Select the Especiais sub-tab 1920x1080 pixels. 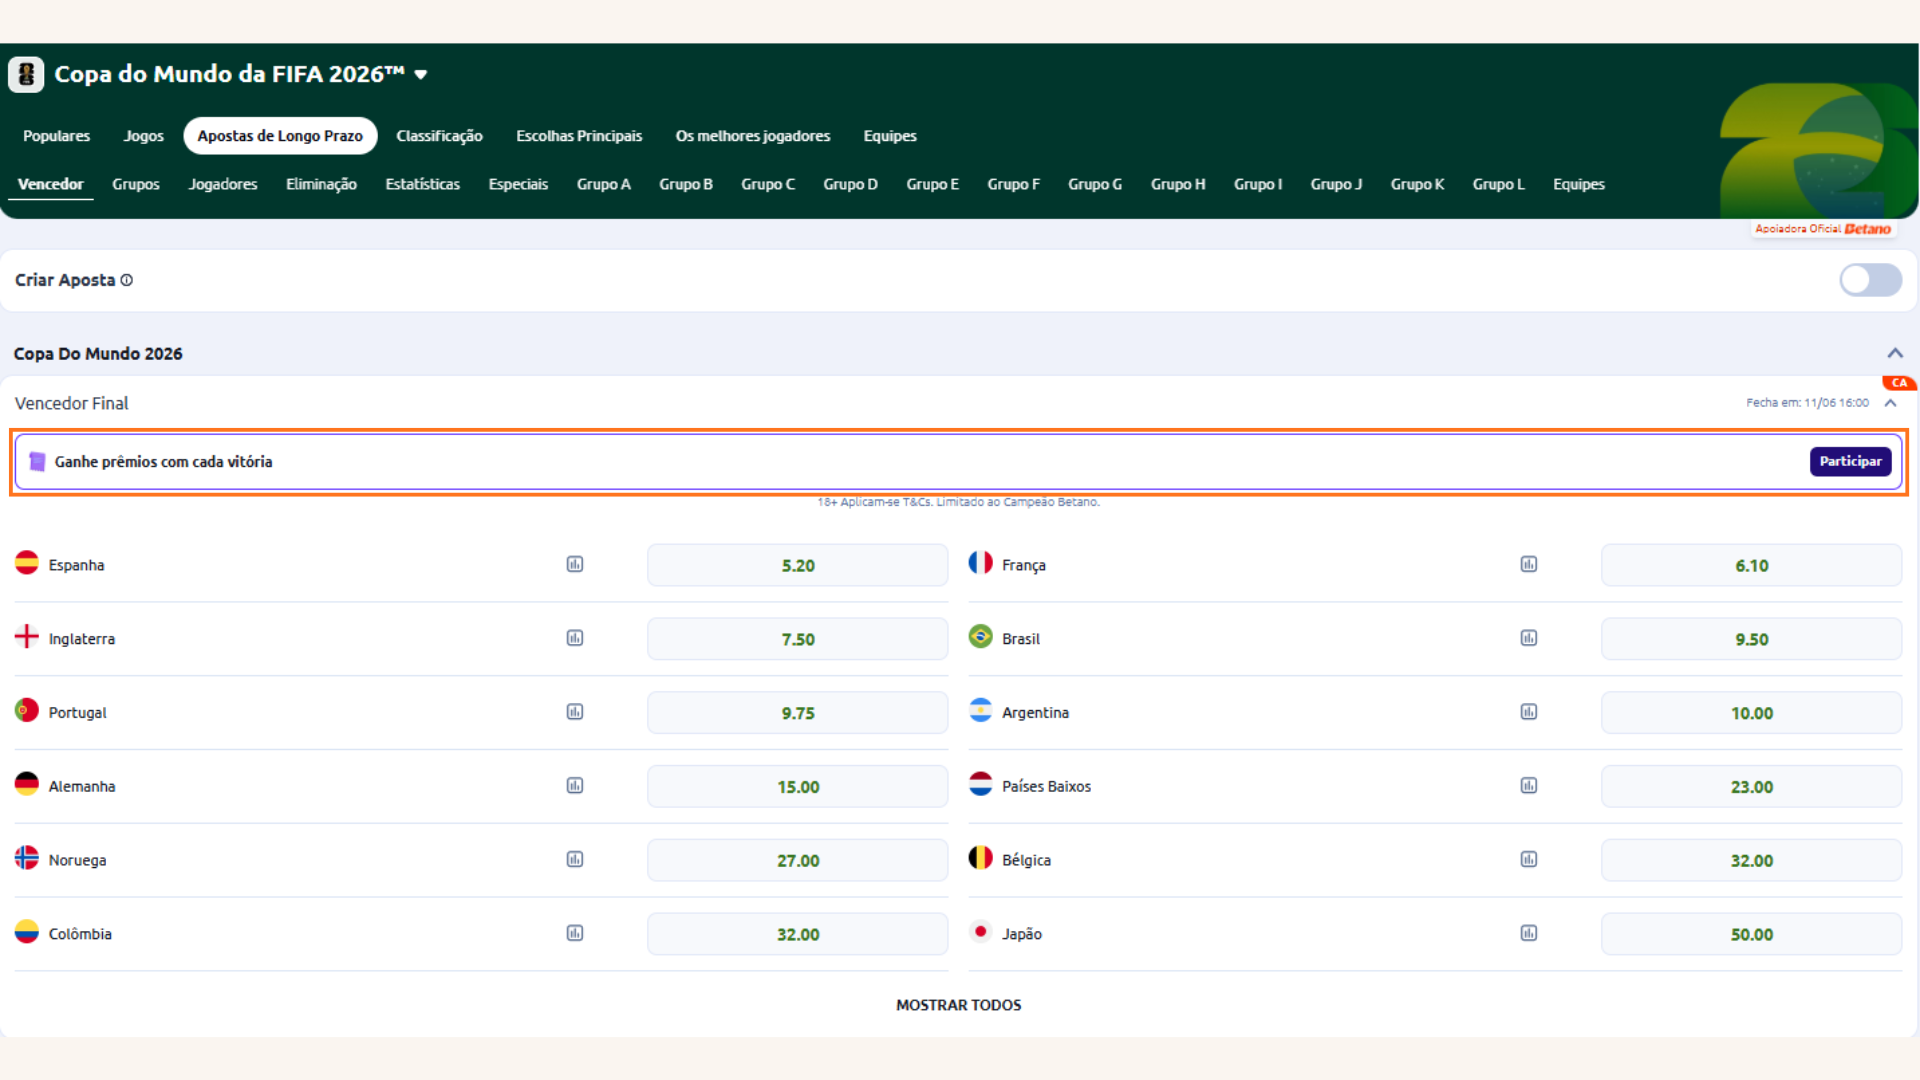pyautogui.click(x=518, y=184)
